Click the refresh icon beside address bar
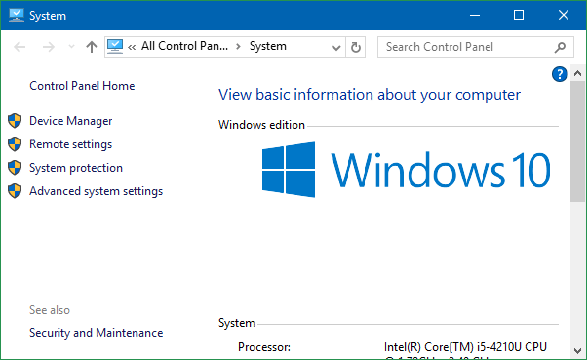This screenshot has height=360, width=587. pos(356,47)
